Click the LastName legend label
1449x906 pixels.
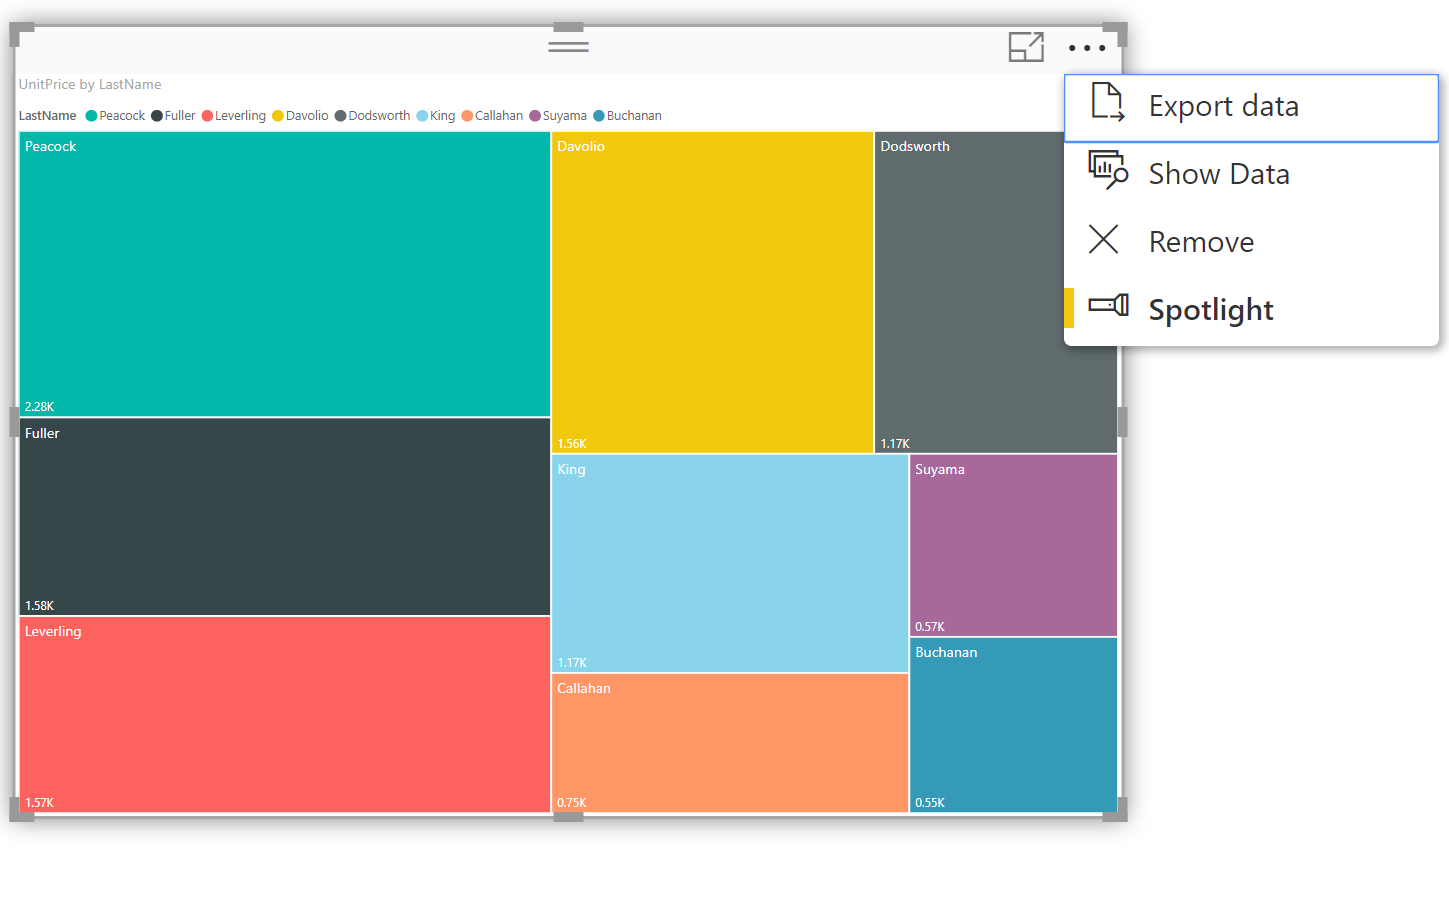pos(47,115)
